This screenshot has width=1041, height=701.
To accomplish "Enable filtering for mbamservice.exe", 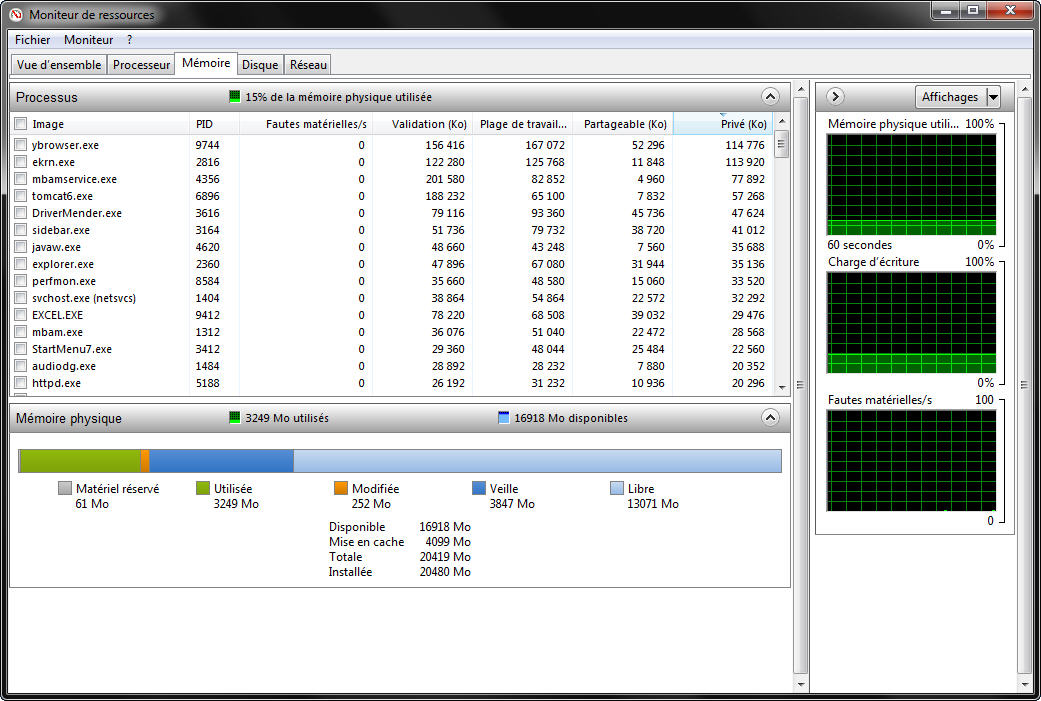I will pos(21,179).
